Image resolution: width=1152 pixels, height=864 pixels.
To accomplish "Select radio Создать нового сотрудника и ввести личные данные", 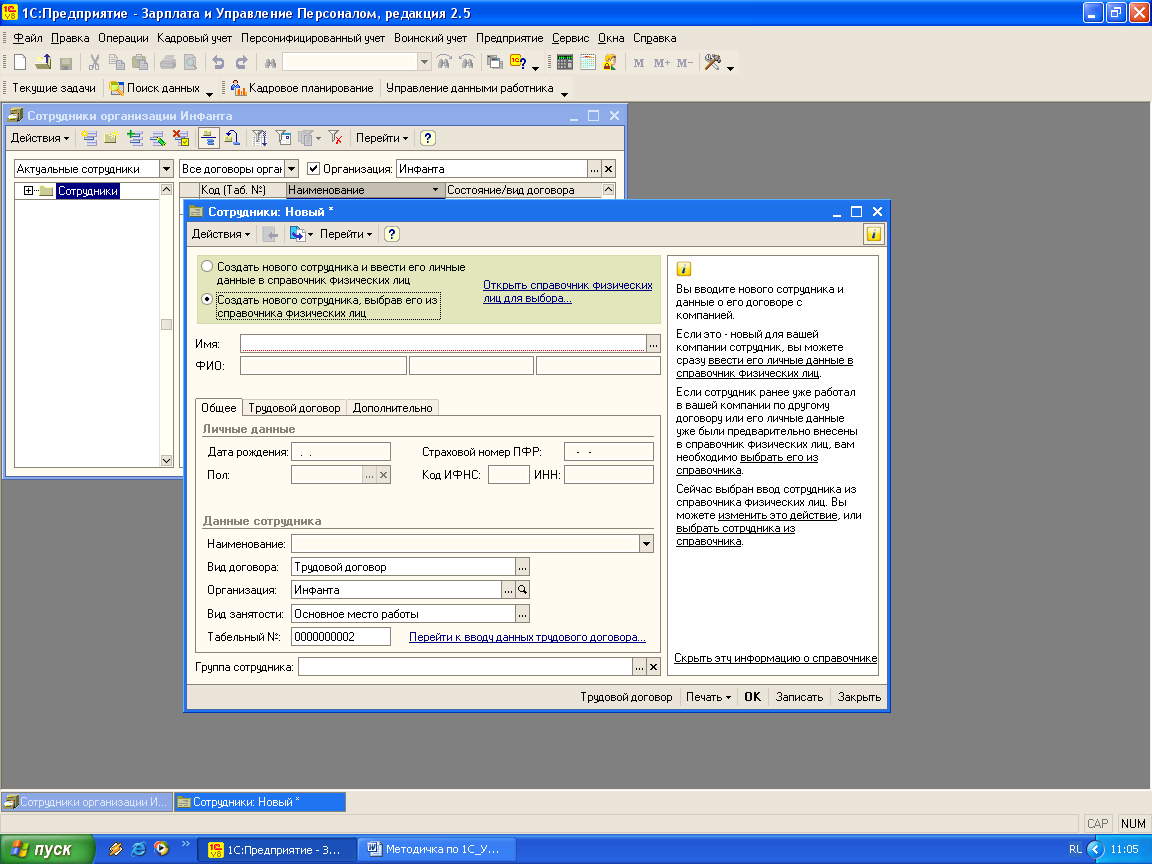I will tap(207, 267).
